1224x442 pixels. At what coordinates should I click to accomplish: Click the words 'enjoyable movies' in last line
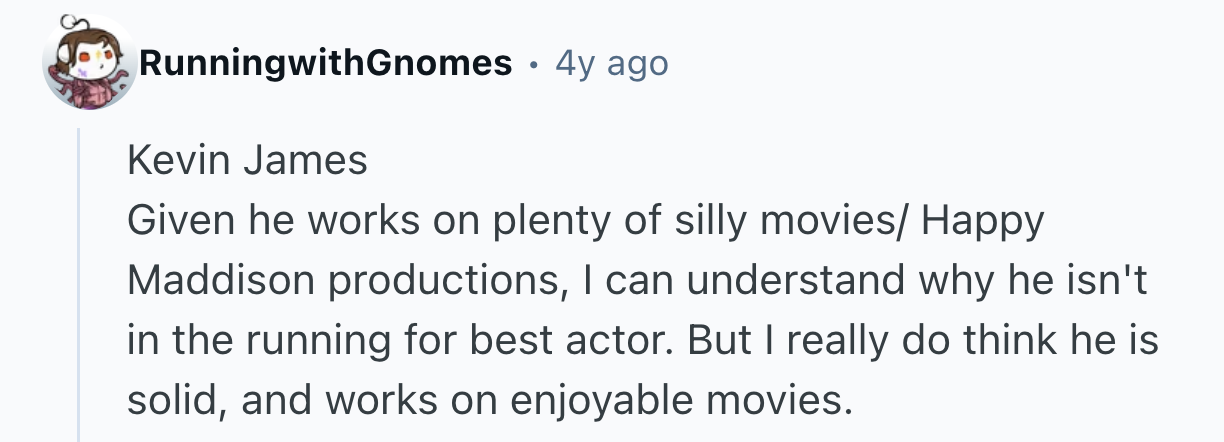pos(688,401)
